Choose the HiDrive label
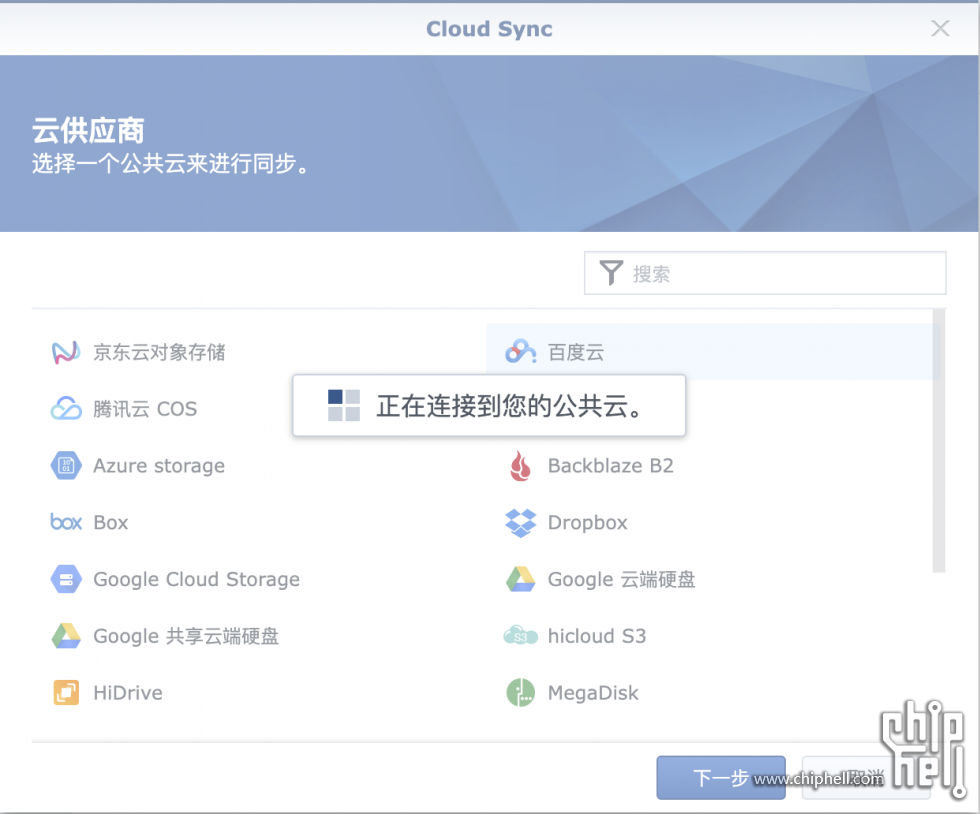This screenshot has height=814, width=980. [x=128, y=693]
